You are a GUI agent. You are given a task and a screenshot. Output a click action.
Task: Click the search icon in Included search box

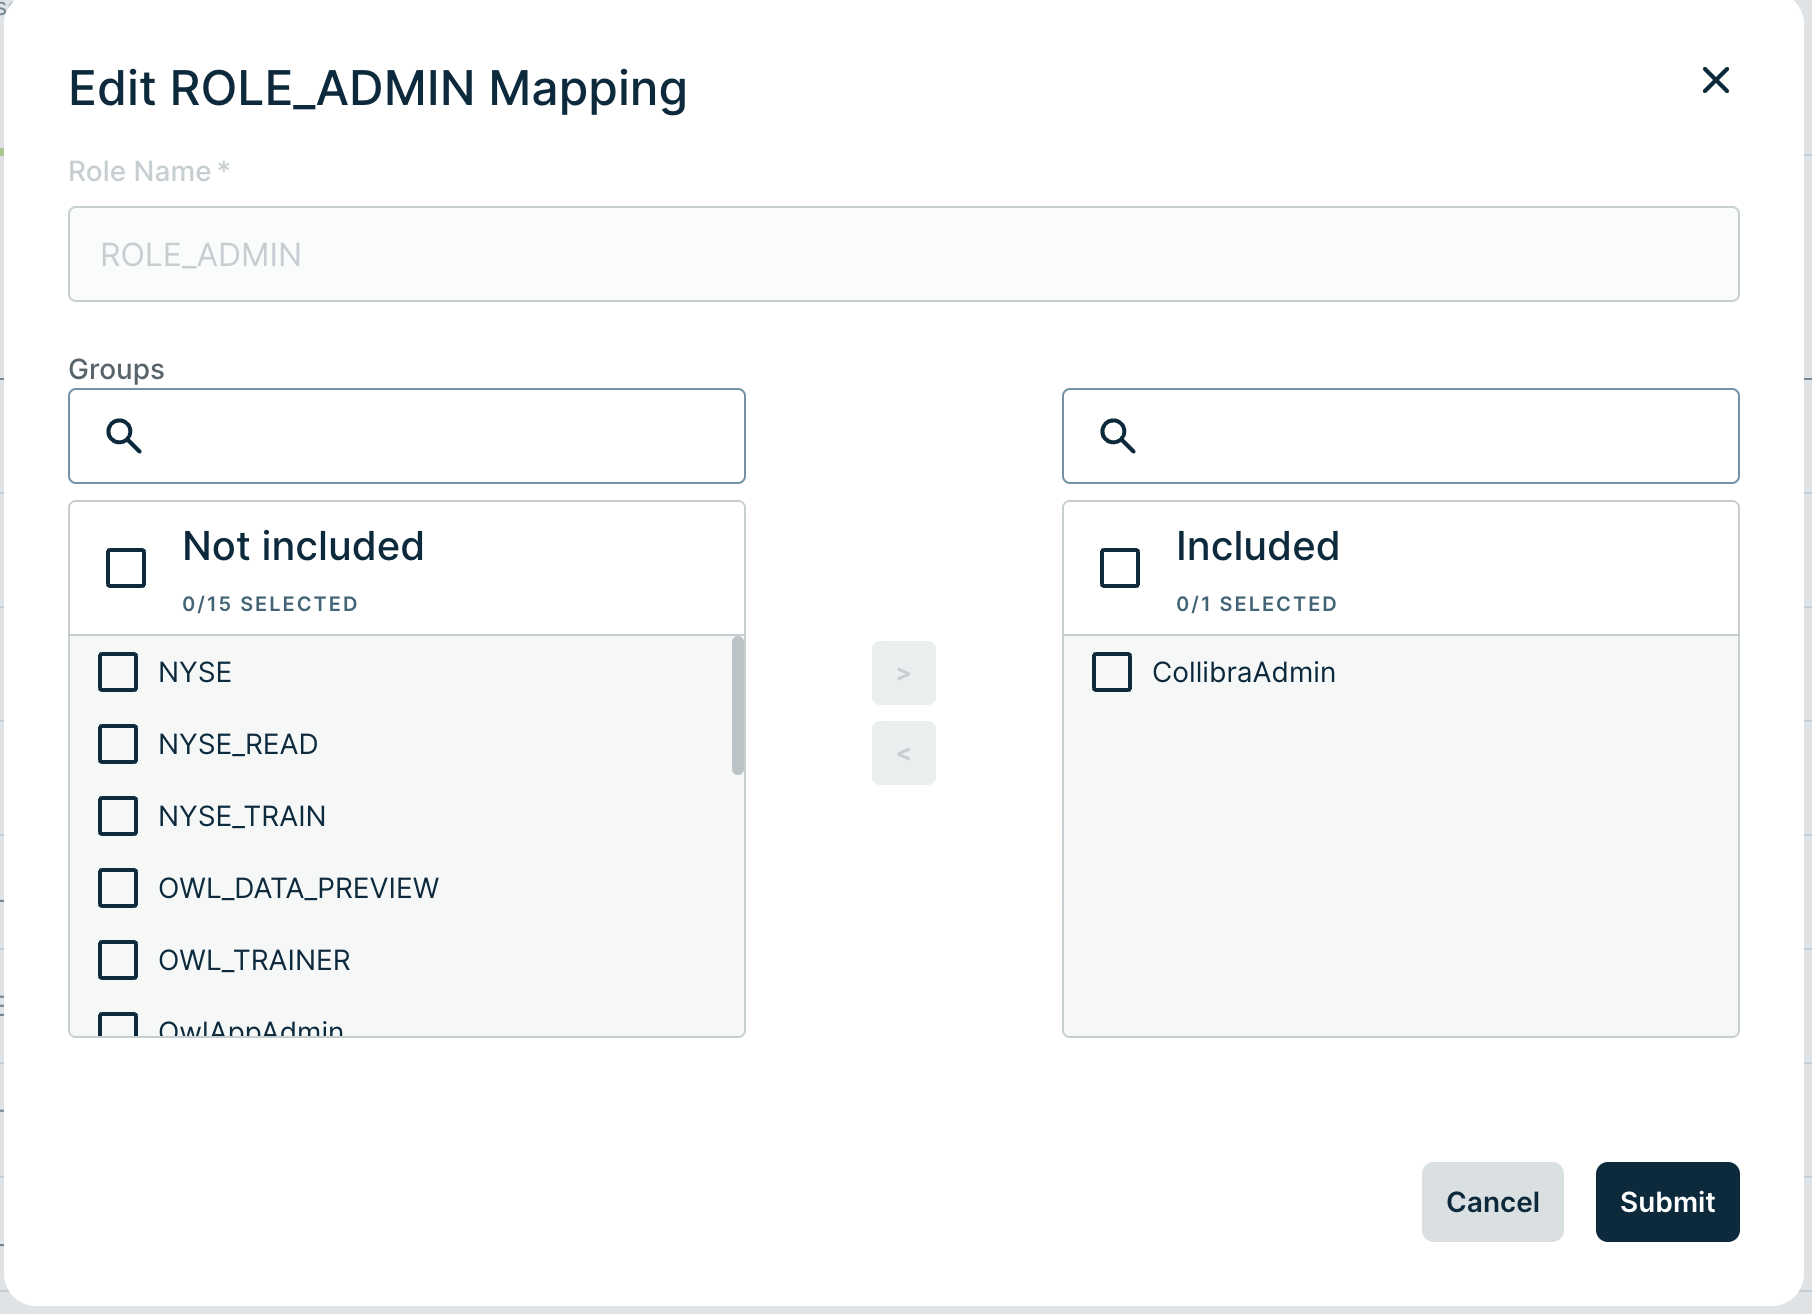pos(1117,436)
